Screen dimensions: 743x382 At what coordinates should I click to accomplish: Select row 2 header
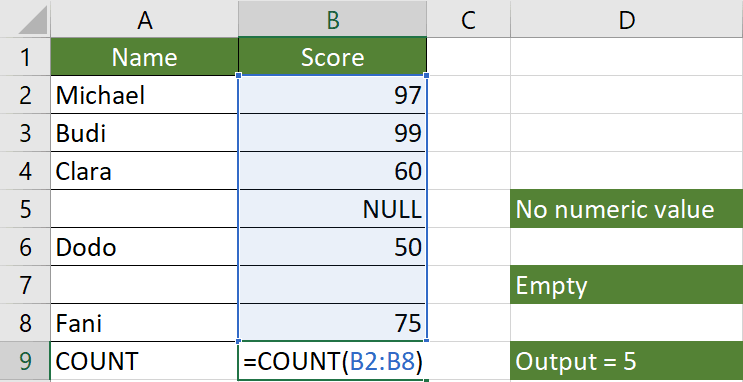click(25, 95)
